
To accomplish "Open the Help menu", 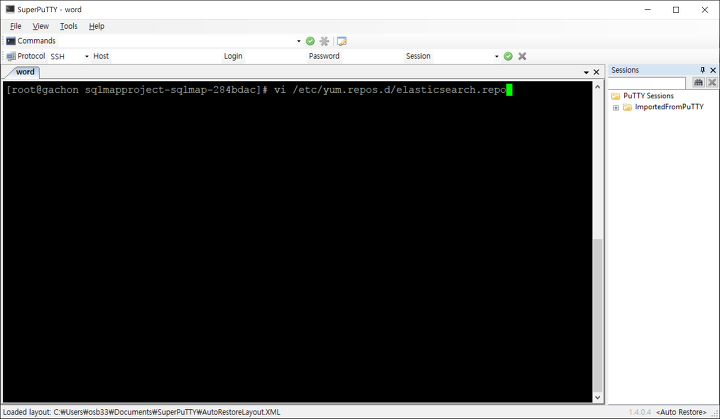I will click(x=96, y=26).
